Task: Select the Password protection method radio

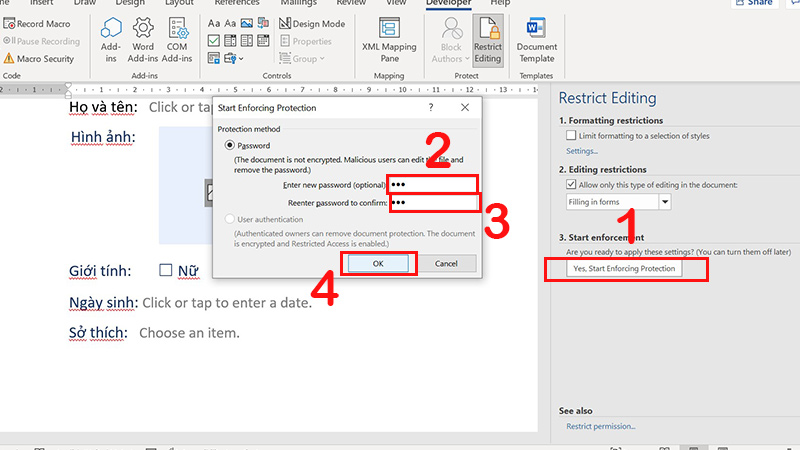Action: point(230,145)
